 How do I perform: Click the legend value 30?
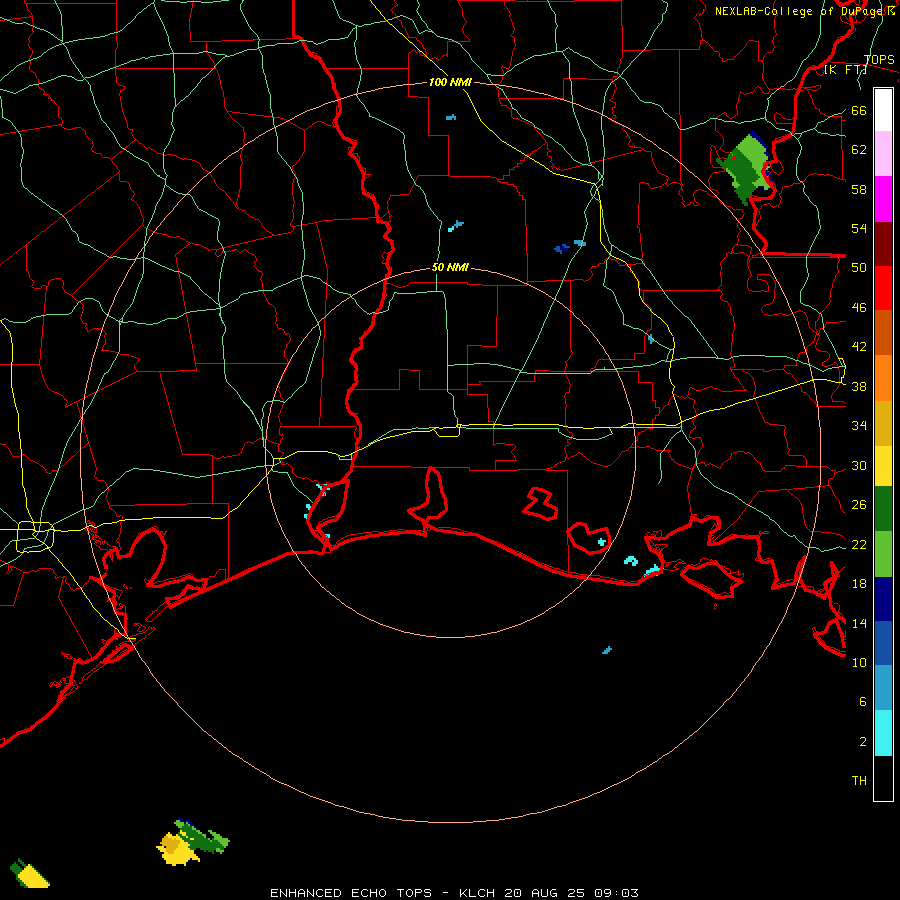point(859,465)
